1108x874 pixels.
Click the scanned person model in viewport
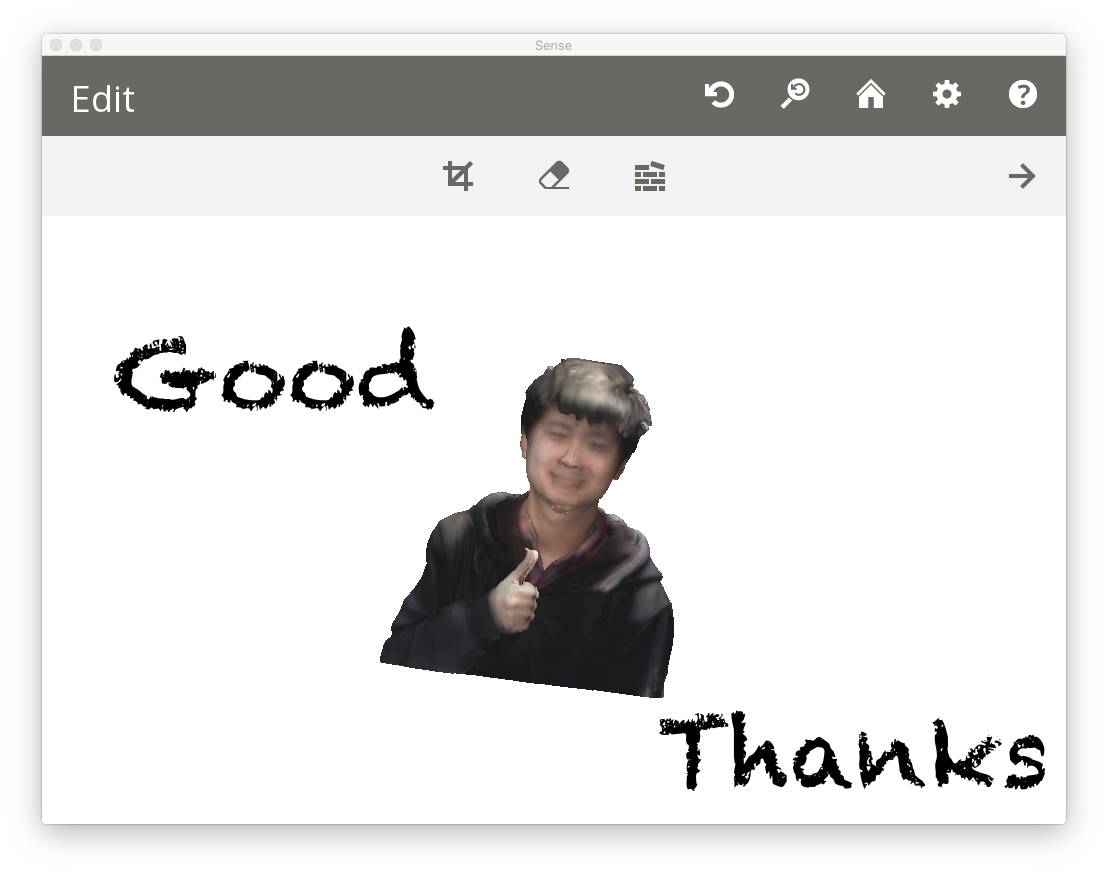528,528
